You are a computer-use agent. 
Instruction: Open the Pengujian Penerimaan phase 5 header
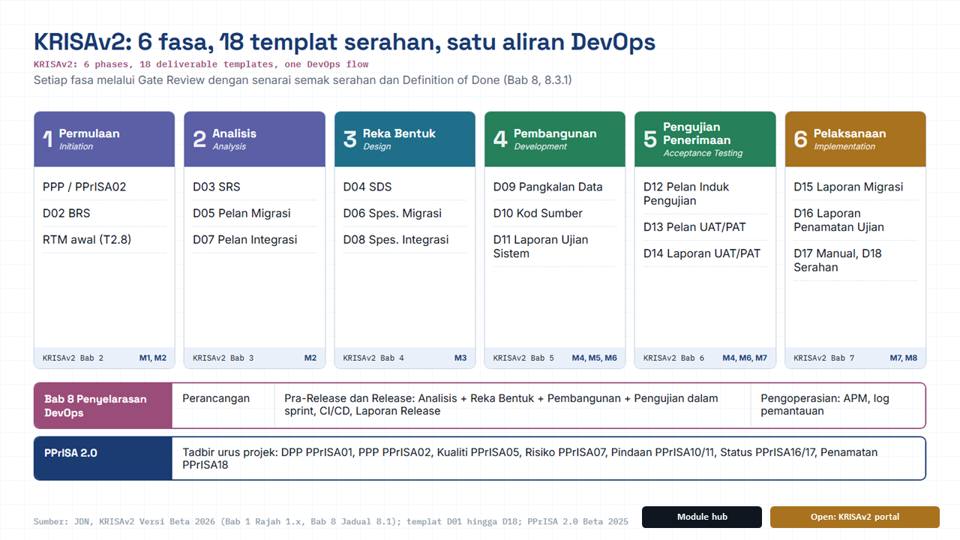(705, 139)
